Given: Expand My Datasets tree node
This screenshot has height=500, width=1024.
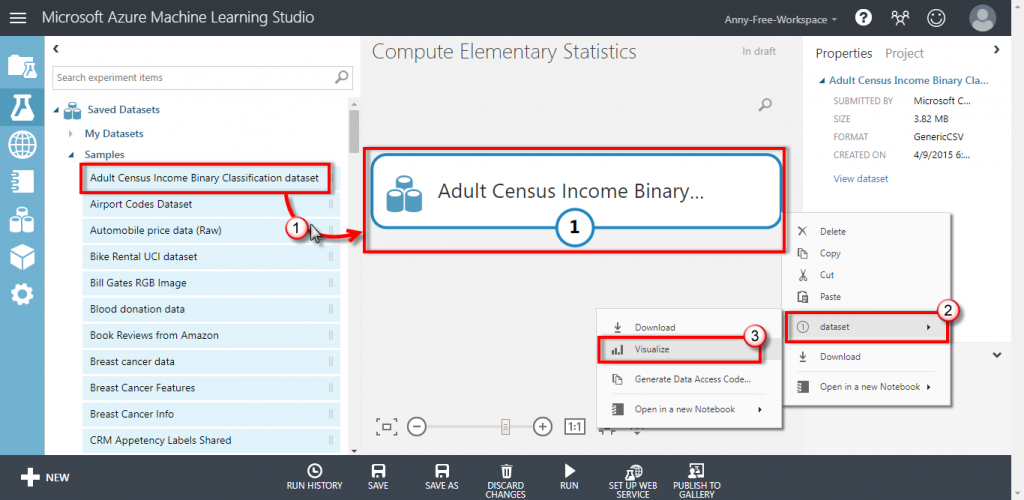Looking at the screenshot, I should pyautogui.click(x=70, y=134).
